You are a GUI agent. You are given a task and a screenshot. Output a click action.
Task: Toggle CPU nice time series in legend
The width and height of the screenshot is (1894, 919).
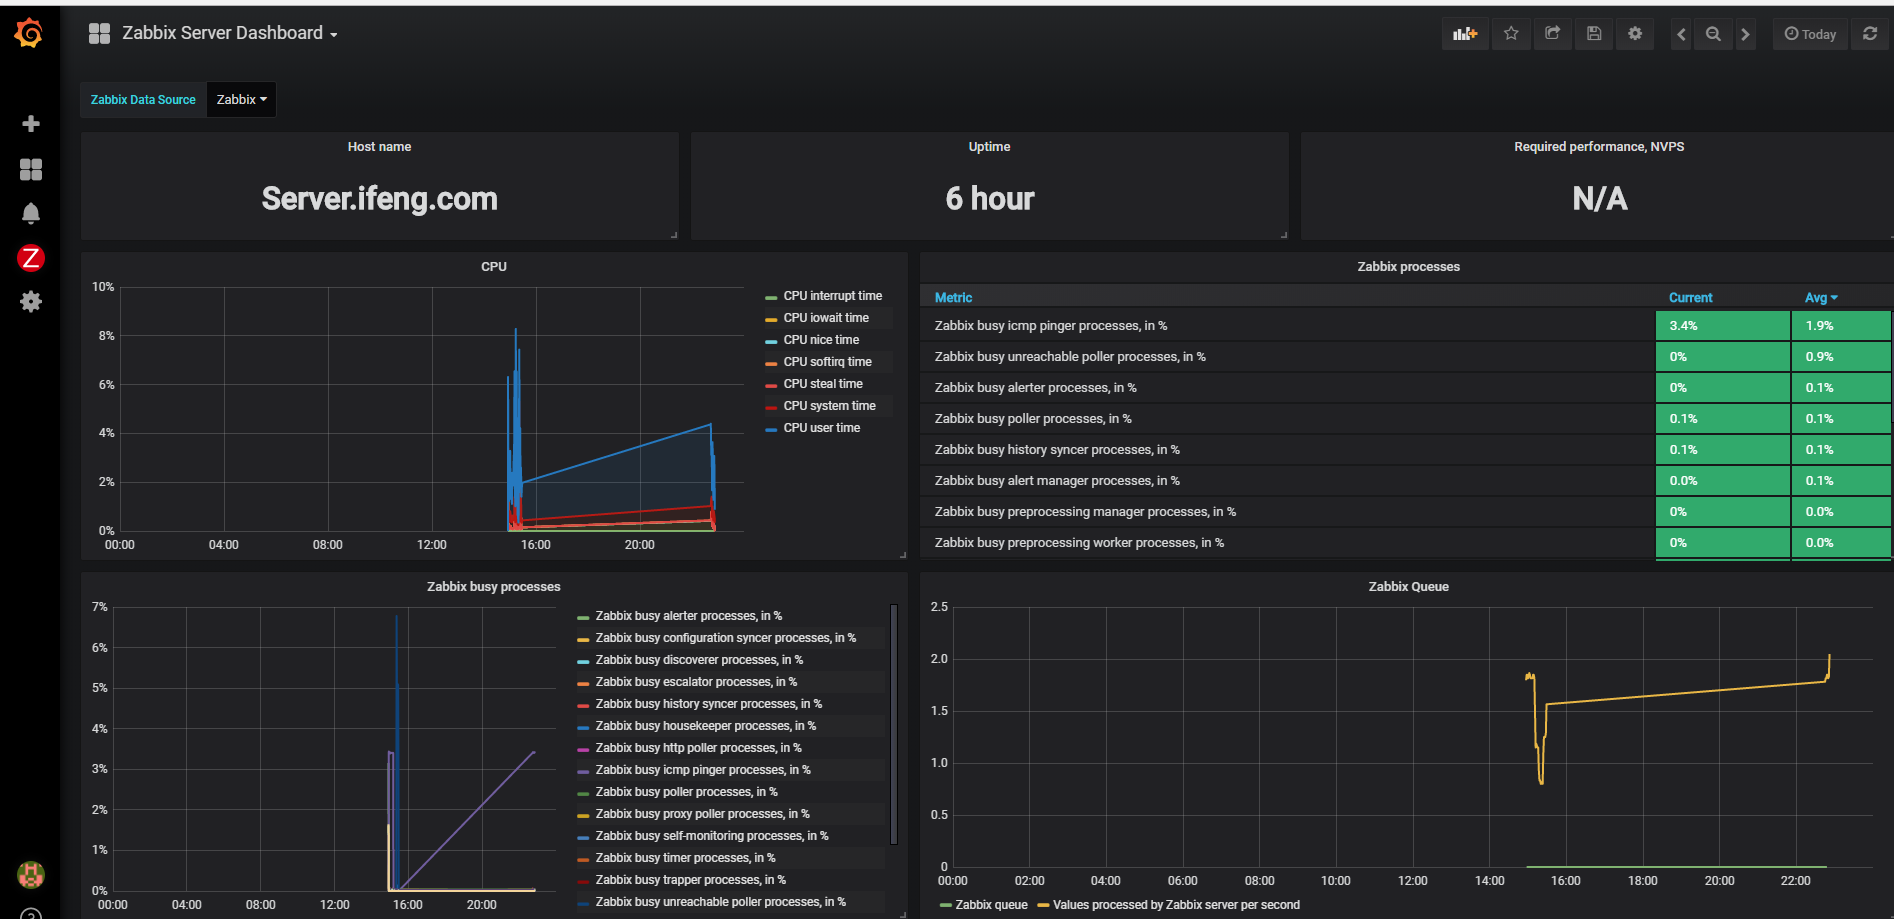(821, 340)
